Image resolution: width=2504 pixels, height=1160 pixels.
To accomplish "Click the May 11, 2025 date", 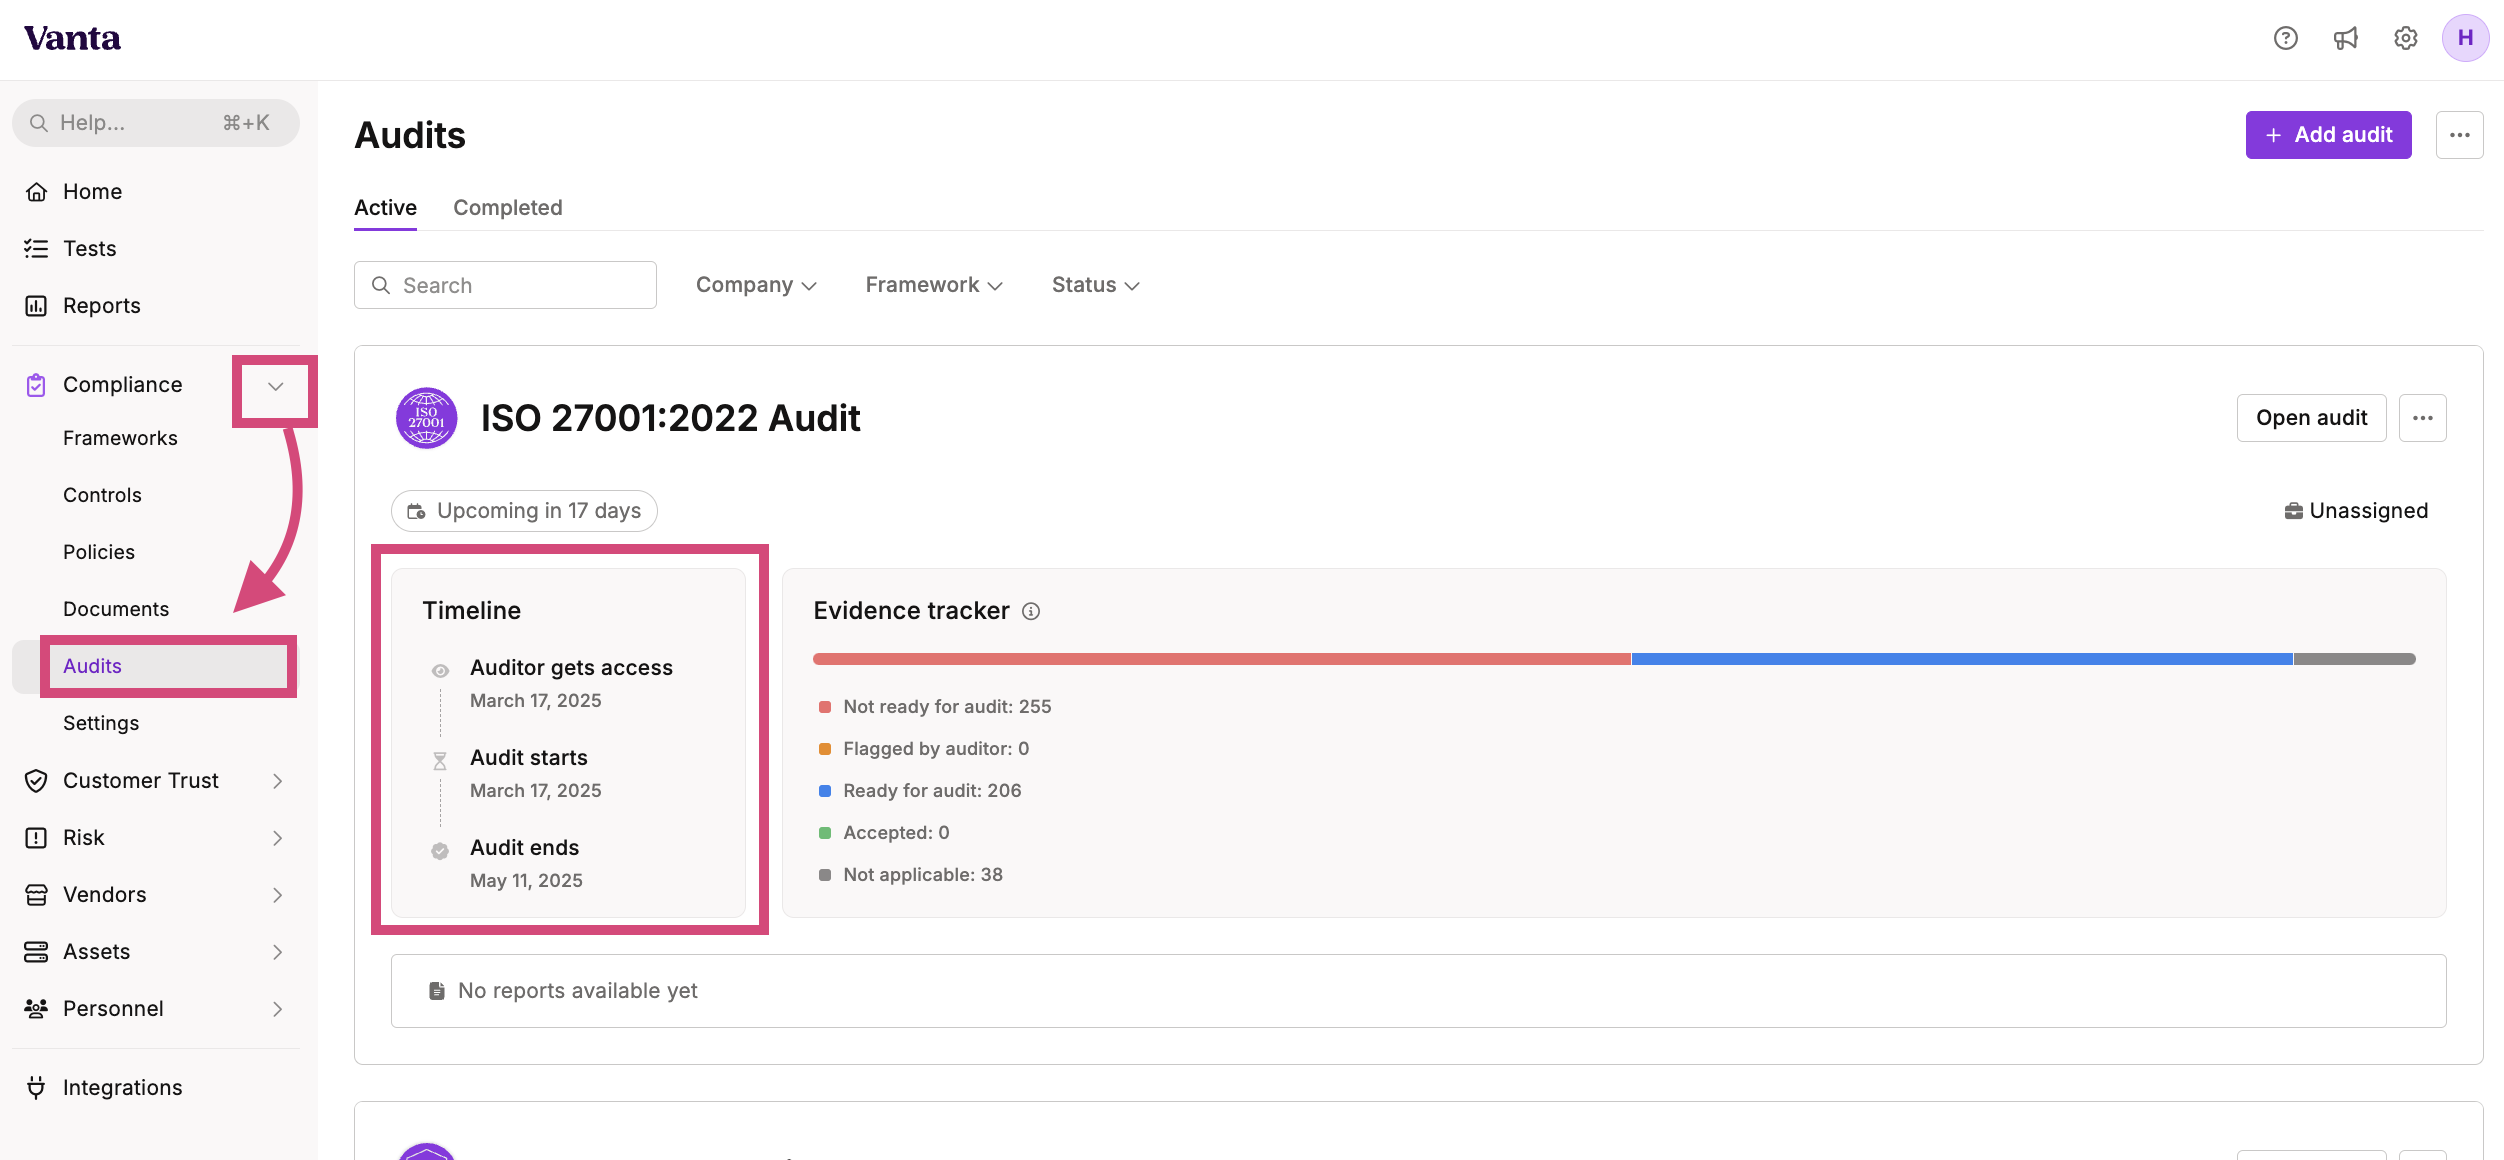I will (x=526, y=881).
